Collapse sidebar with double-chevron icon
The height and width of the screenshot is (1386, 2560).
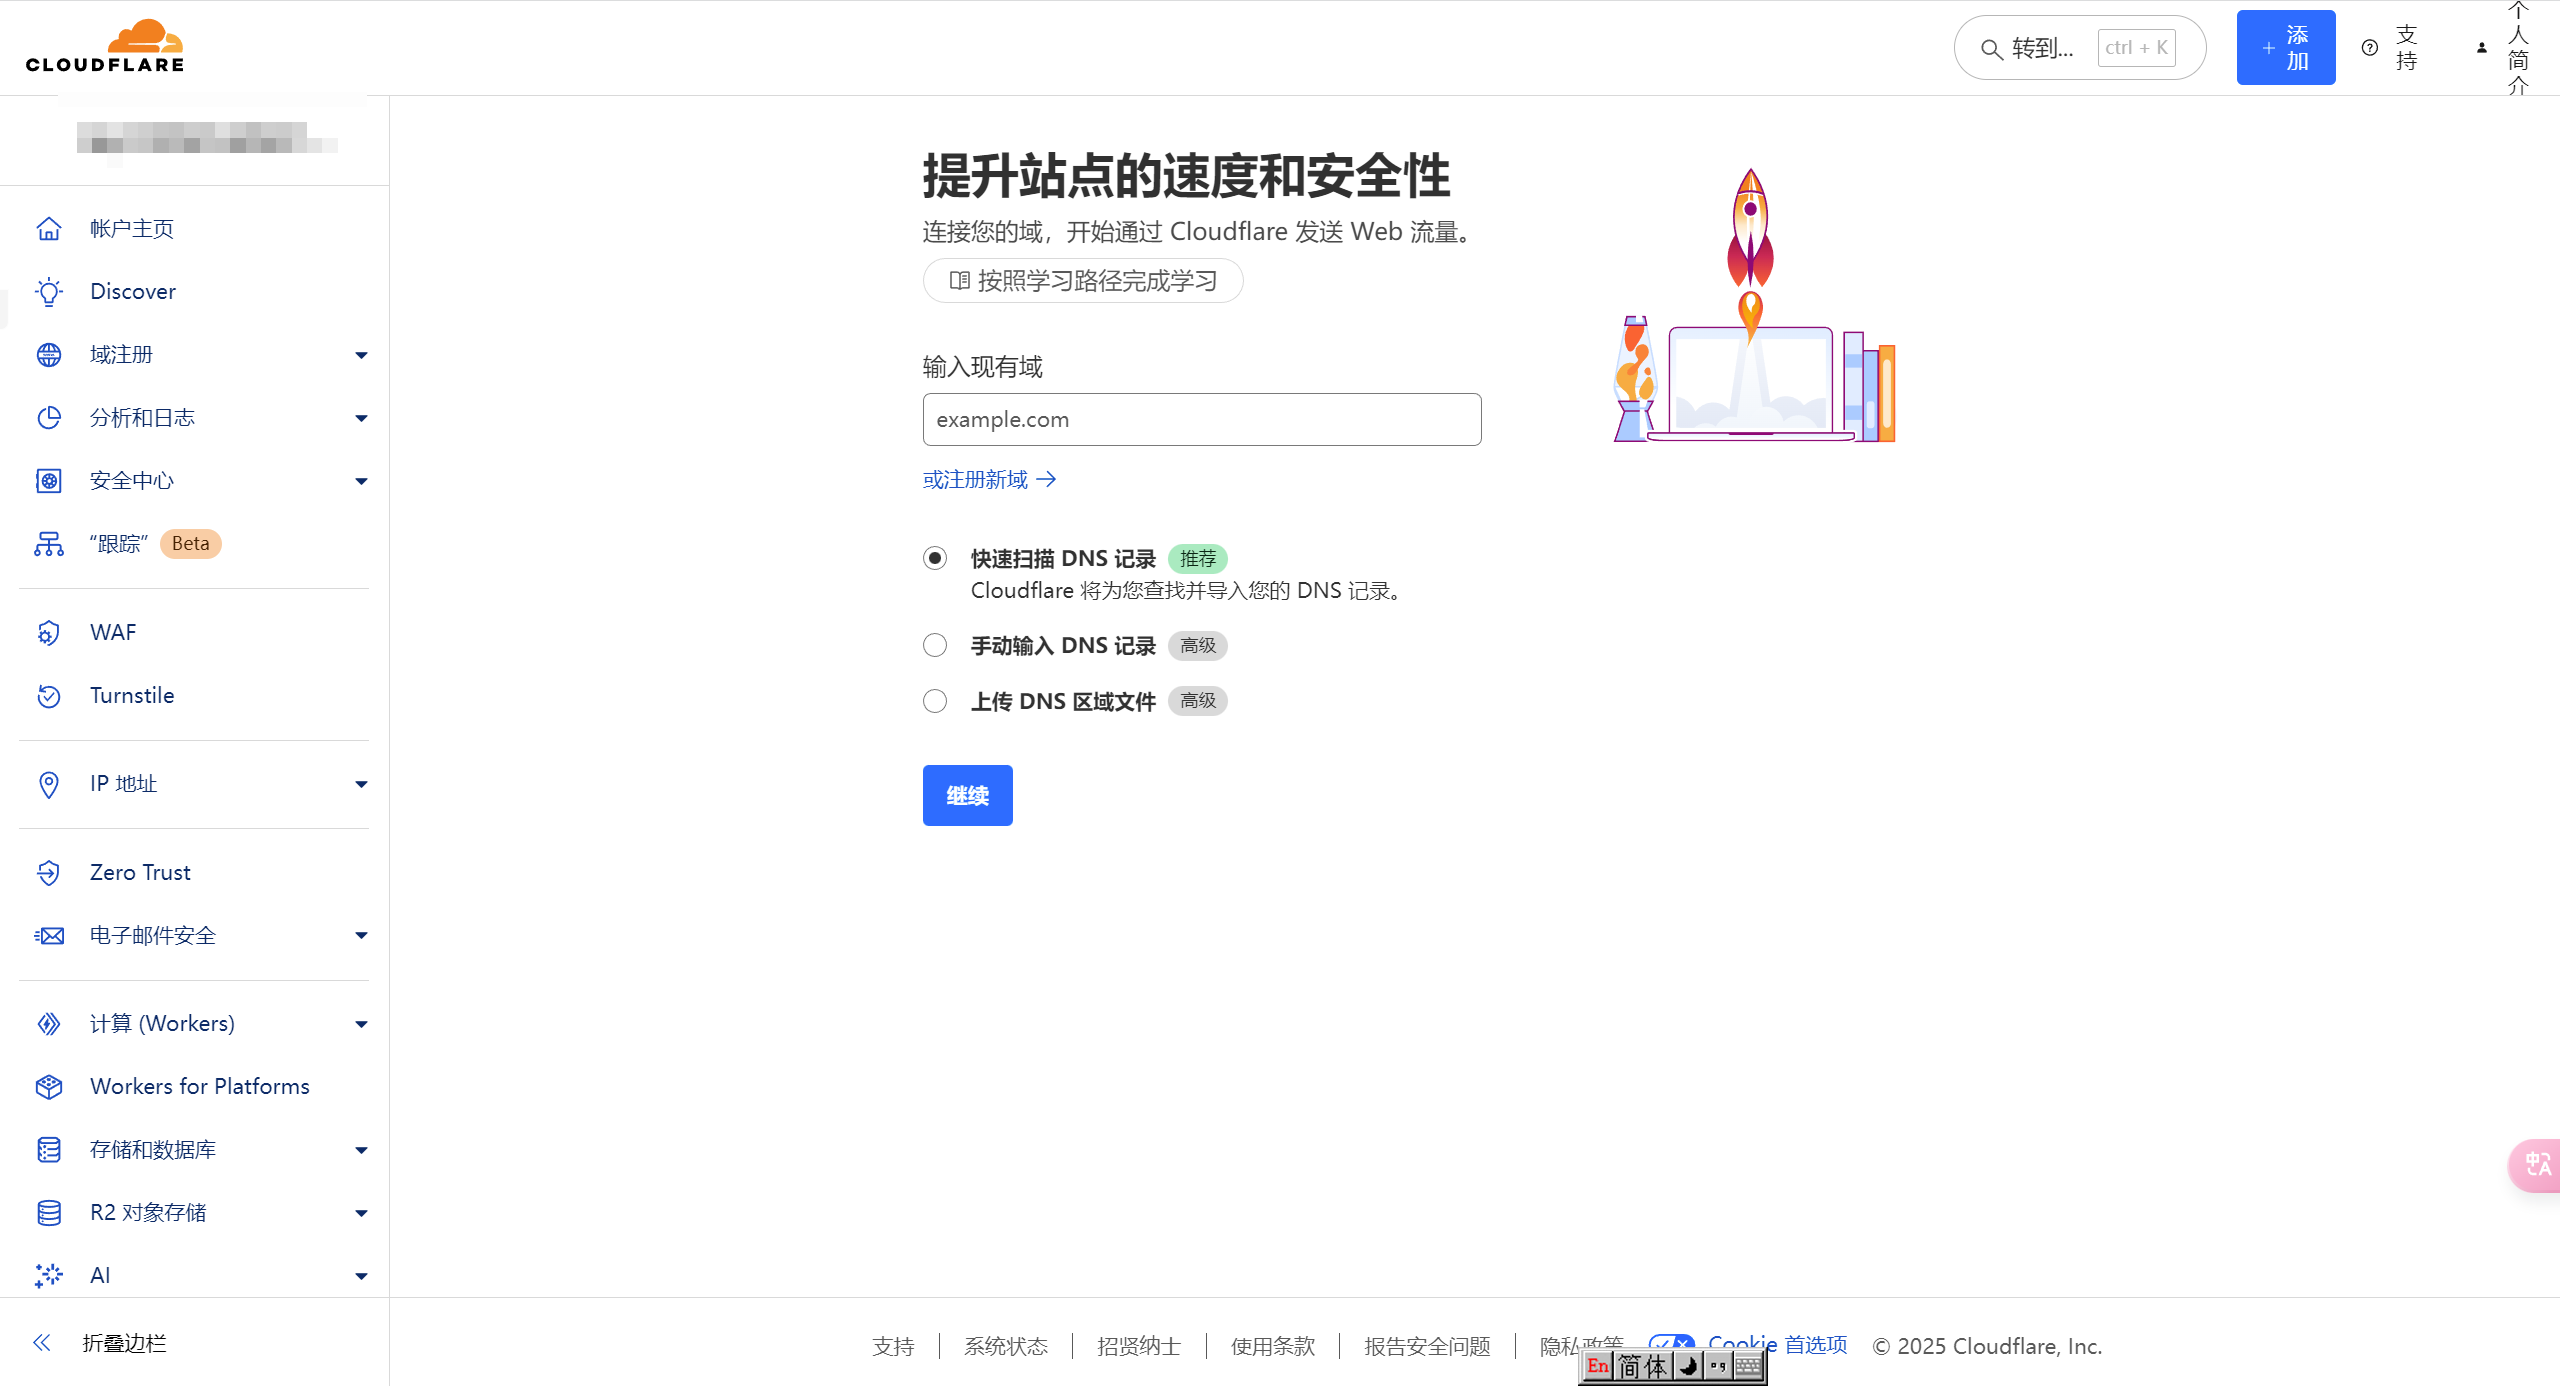pos(42,1343)
